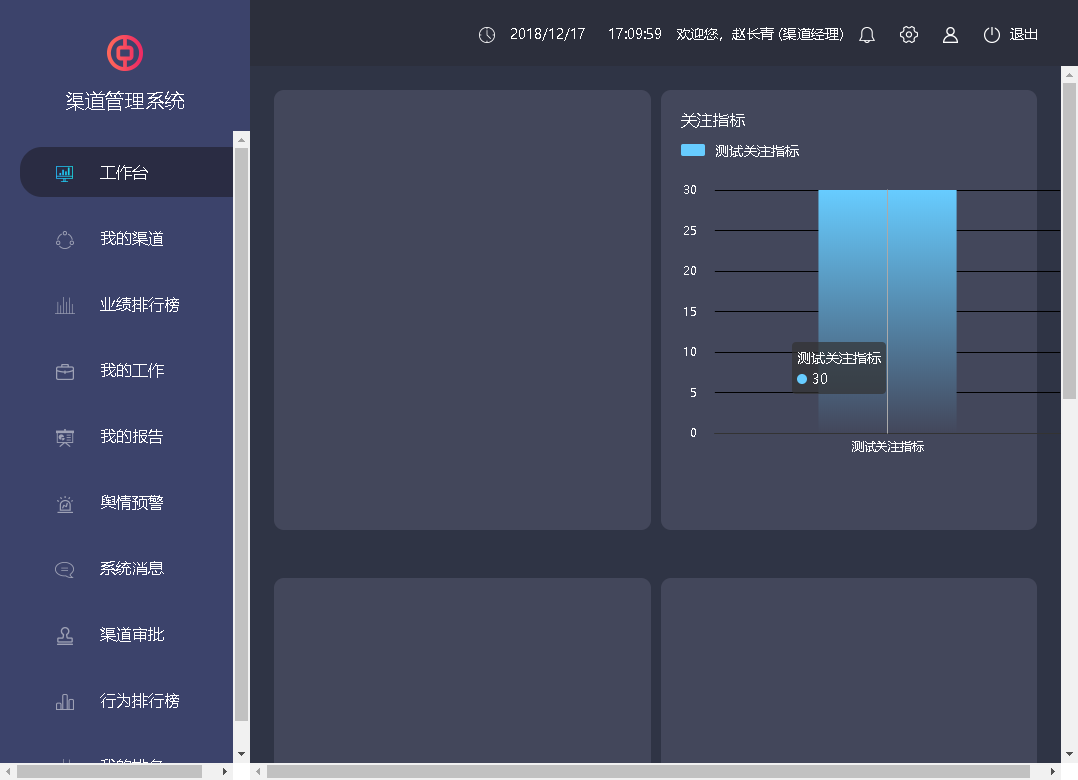Click the y-axis value 15
Image resolution: width=1078 pixels, height=780 pixels.
pos(690,312)
